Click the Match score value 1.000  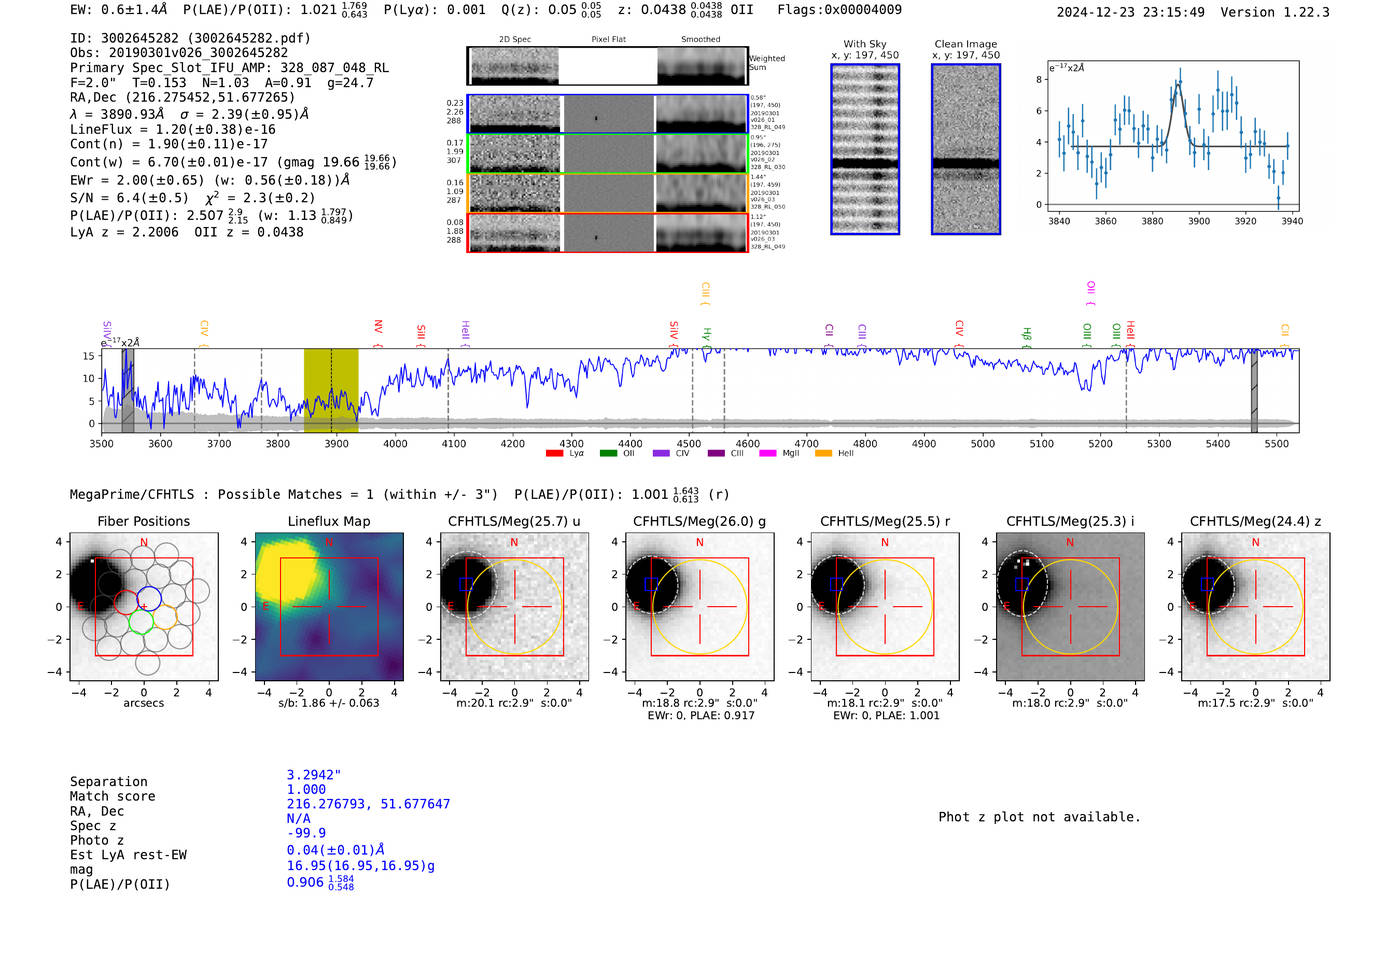[x=306, y=789]
